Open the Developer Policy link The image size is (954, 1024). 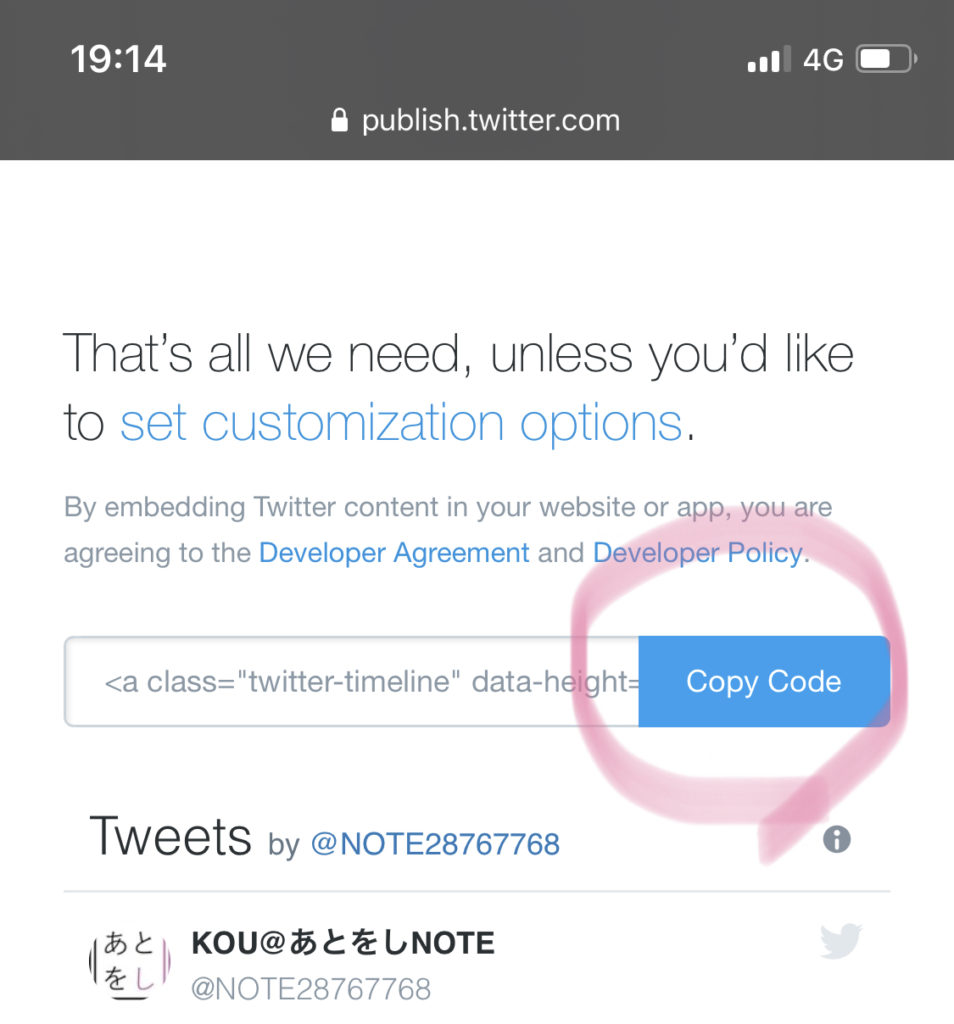click(x=697, y=553)
